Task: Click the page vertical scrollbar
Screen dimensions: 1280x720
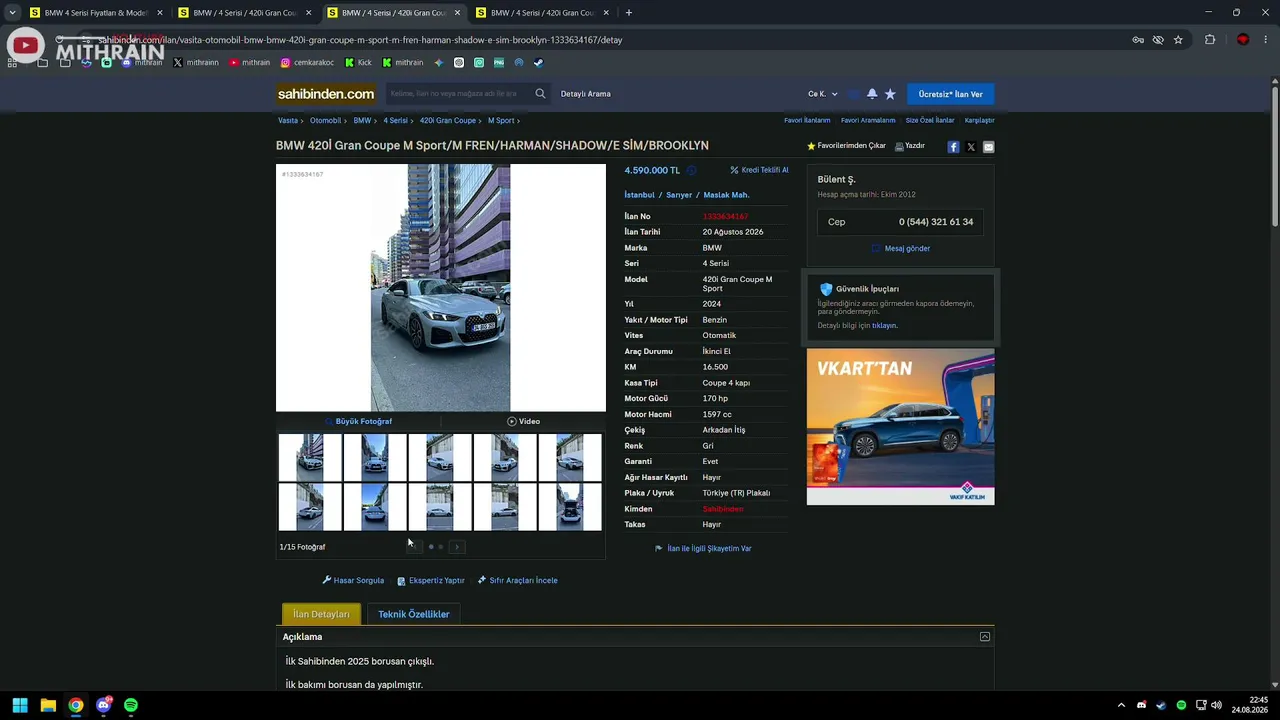Action: (x=1275, y=155)
